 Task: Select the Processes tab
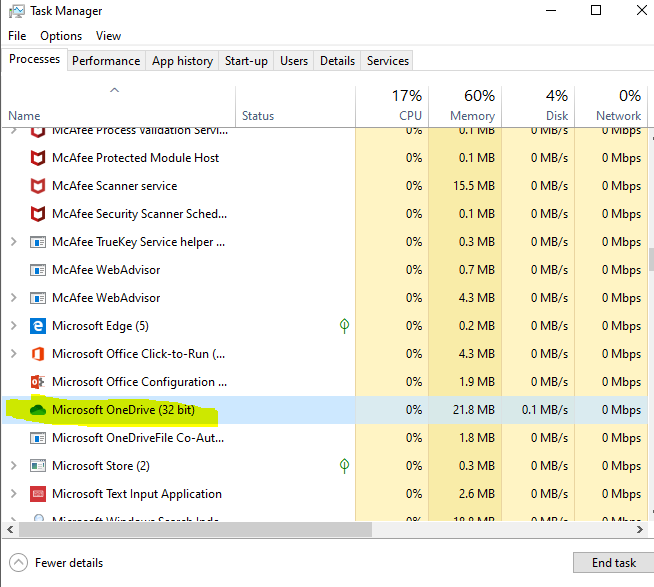click(34, 59)
